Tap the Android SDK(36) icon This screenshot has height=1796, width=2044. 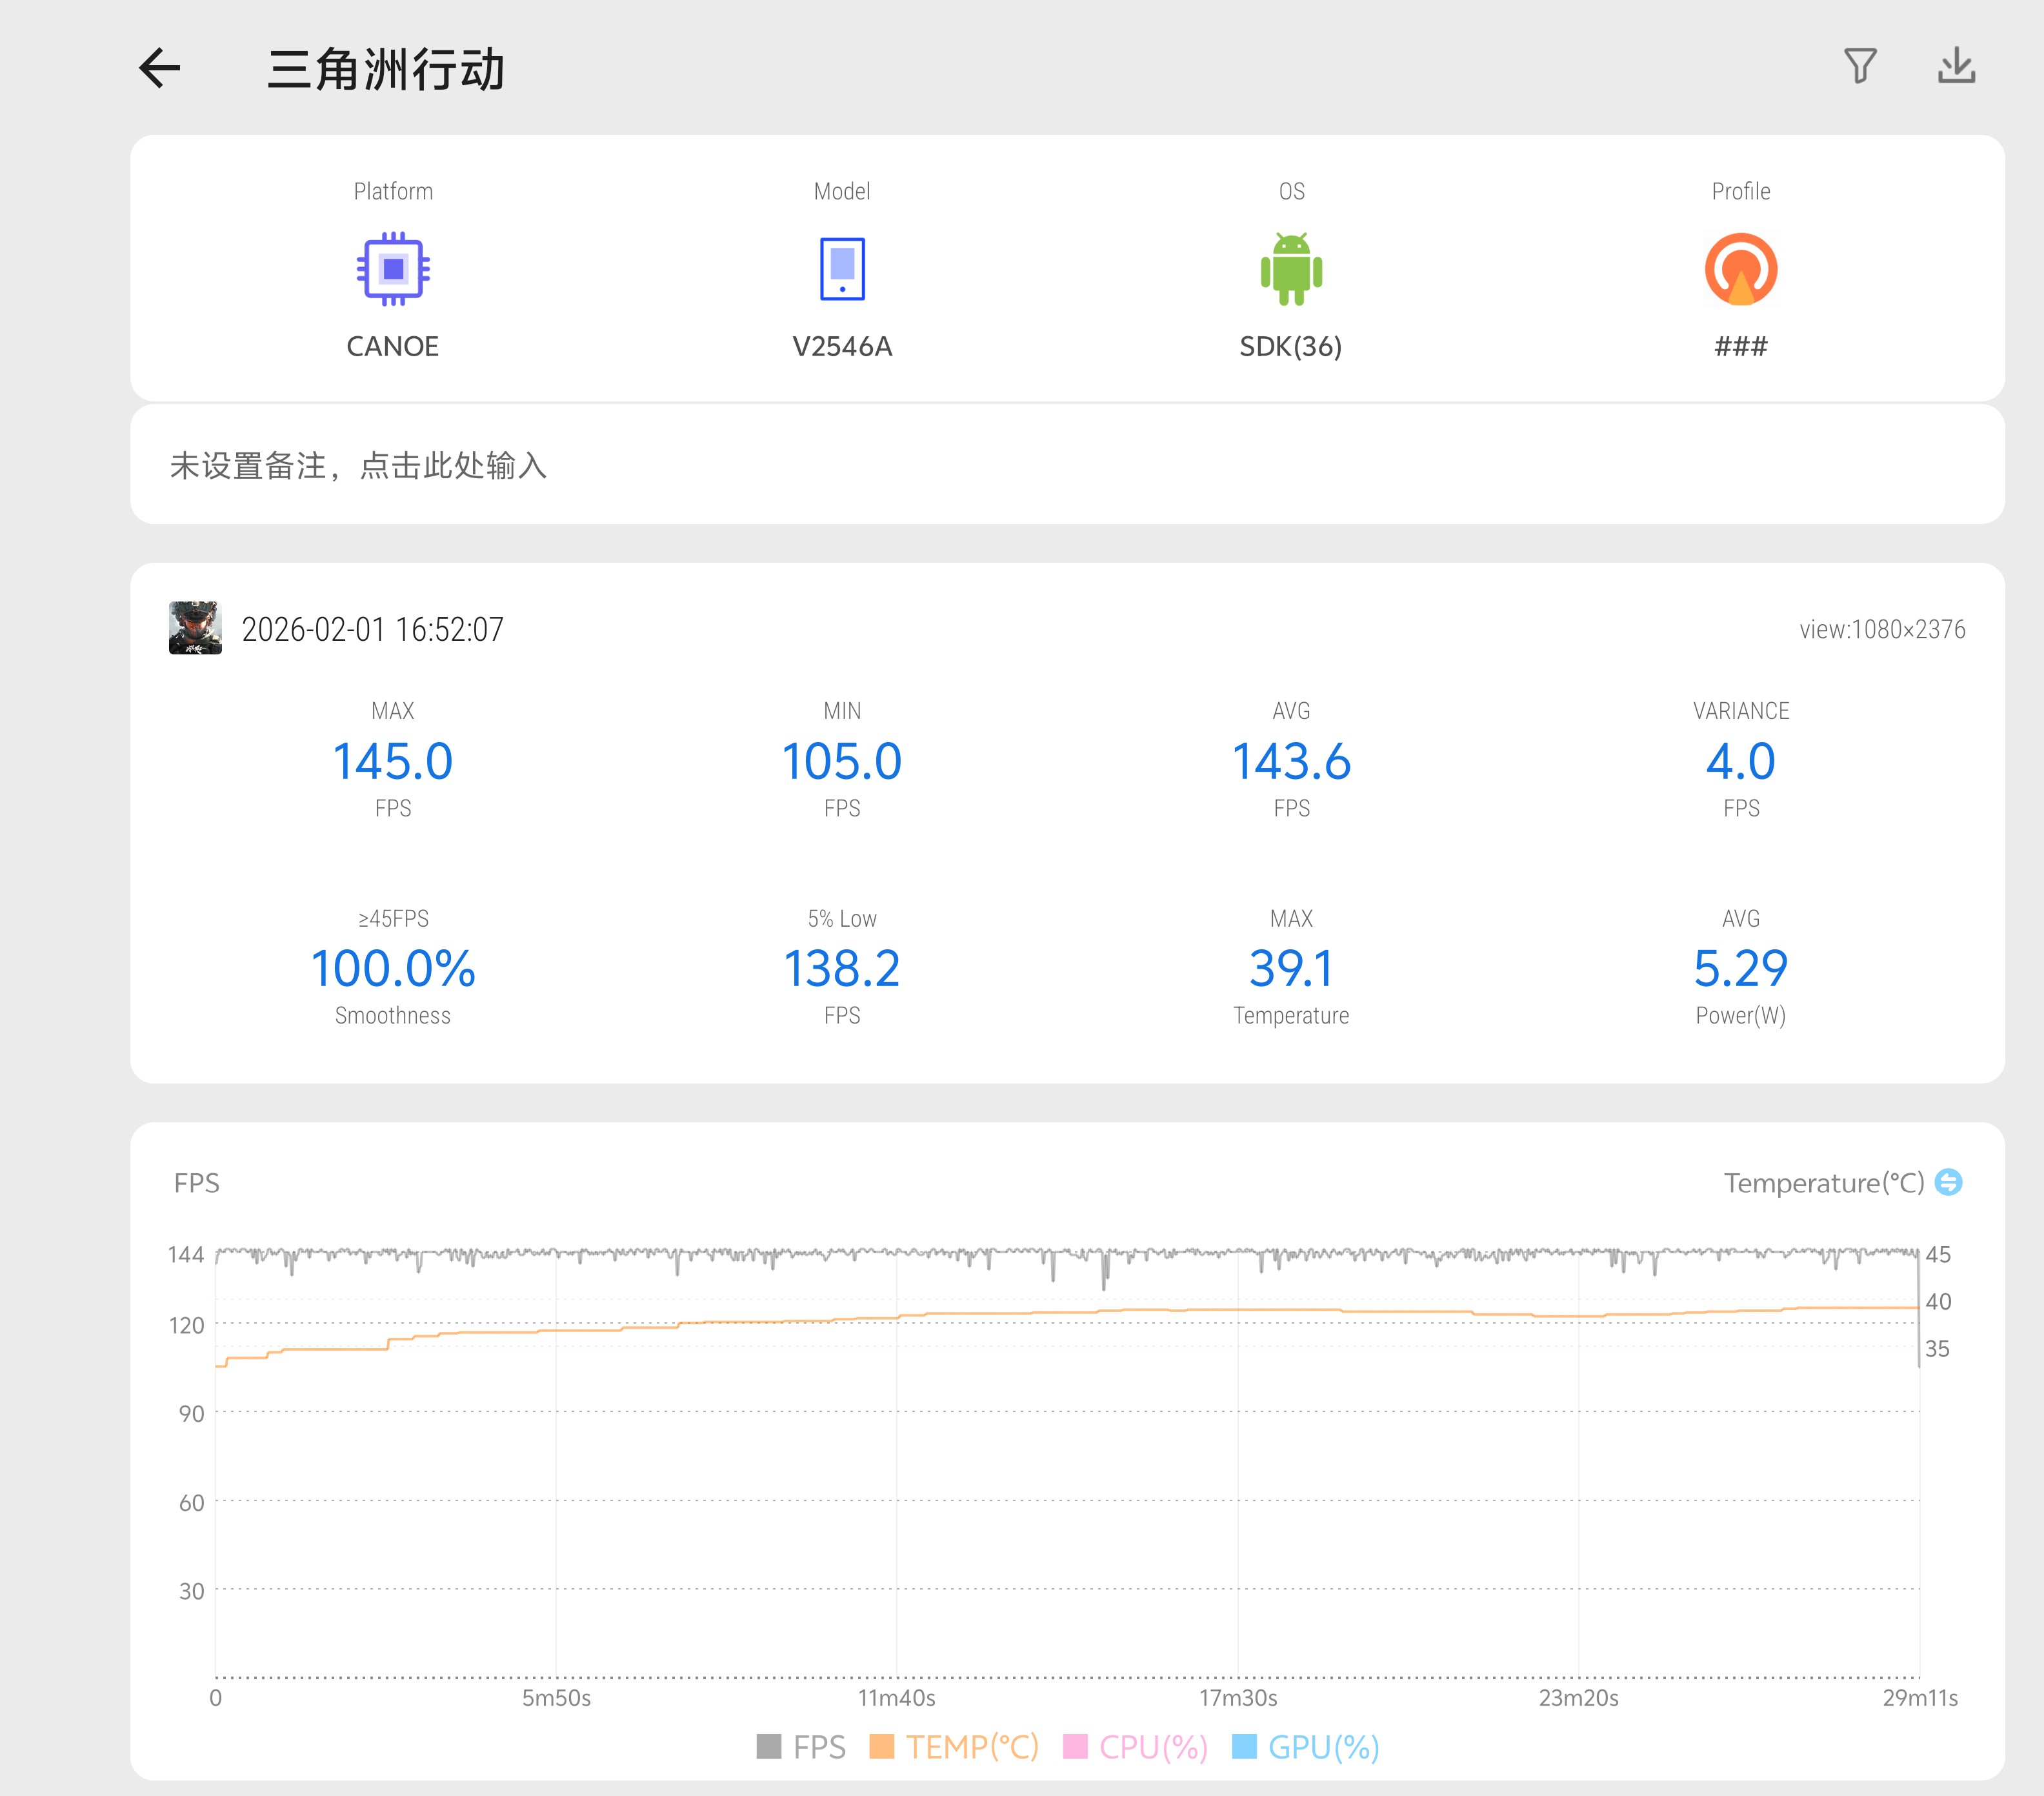click(1291, 269)
